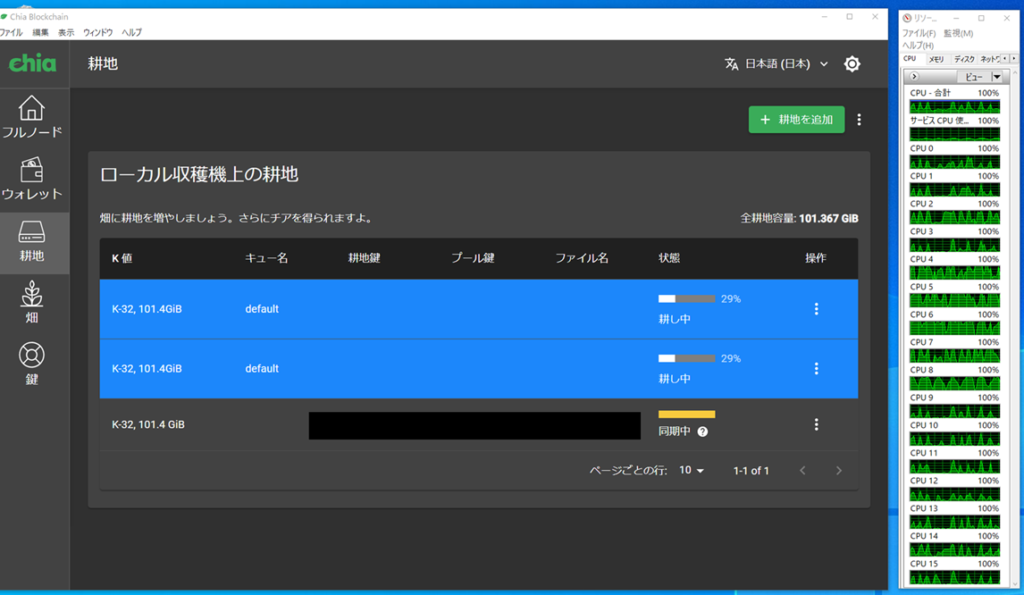Open actions menu for first 耕し中 row

tap(816, 309)
